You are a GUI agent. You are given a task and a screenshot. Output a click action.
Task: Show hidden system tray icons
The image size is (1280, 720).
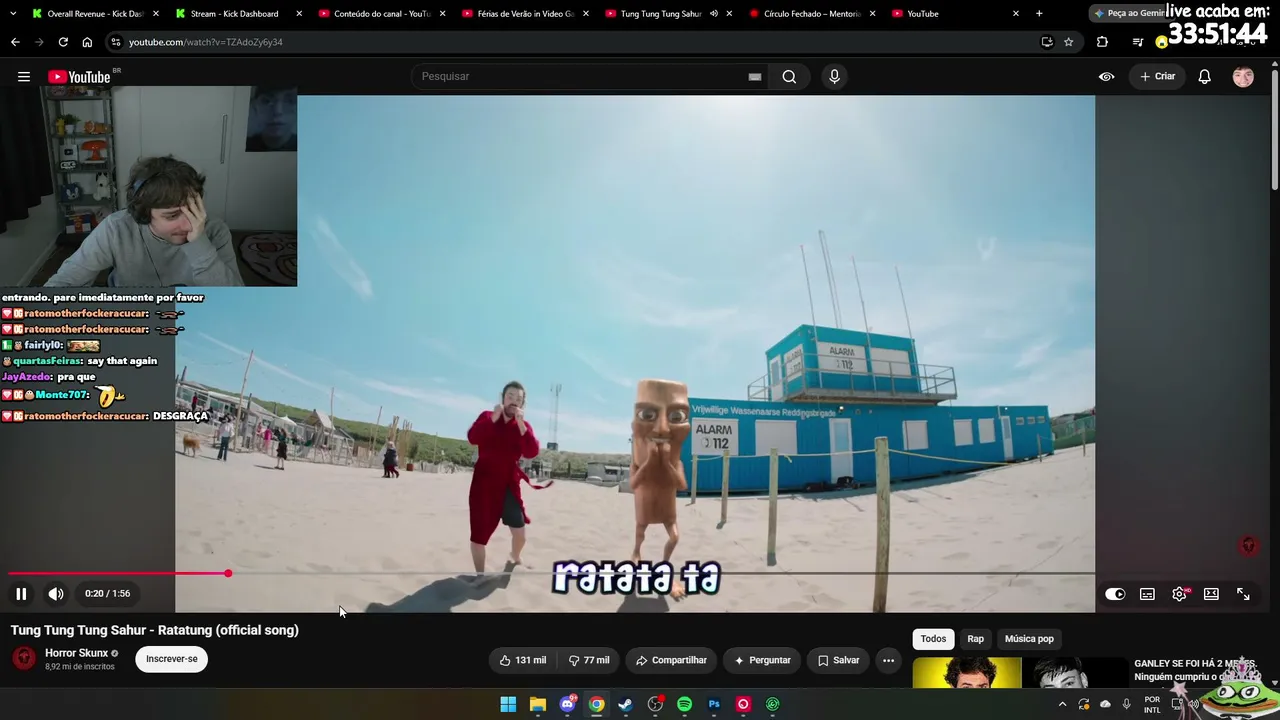[1062, 704]
